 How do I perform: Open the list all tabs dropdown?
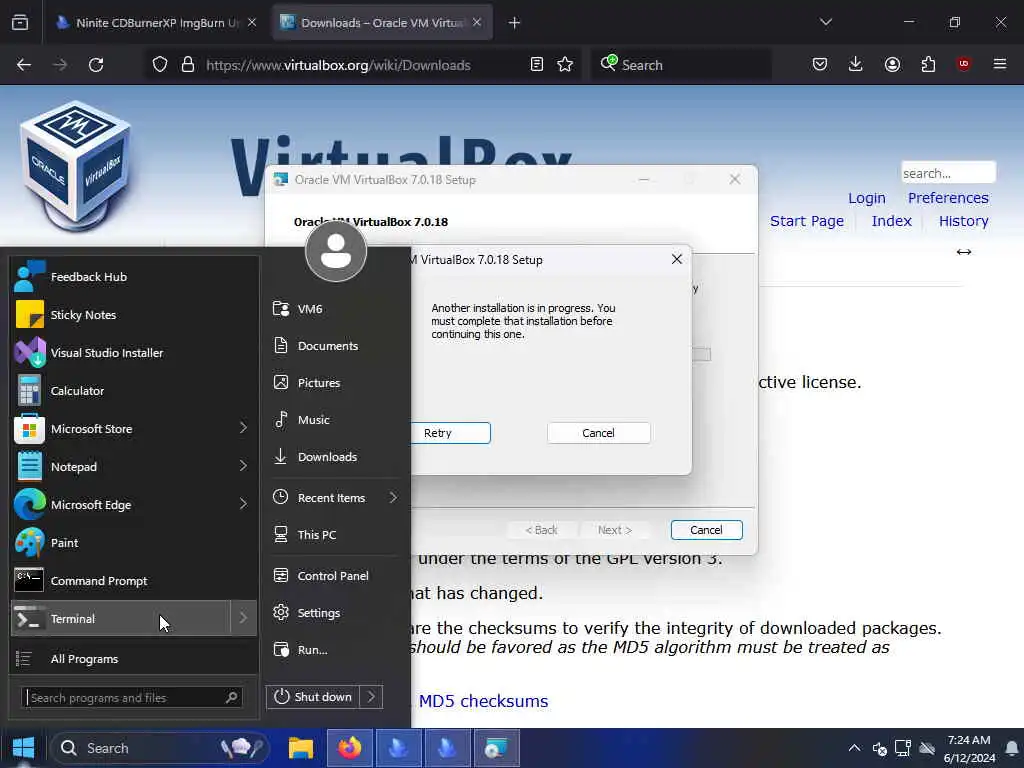pyautogui.click(x=825, y=22)
